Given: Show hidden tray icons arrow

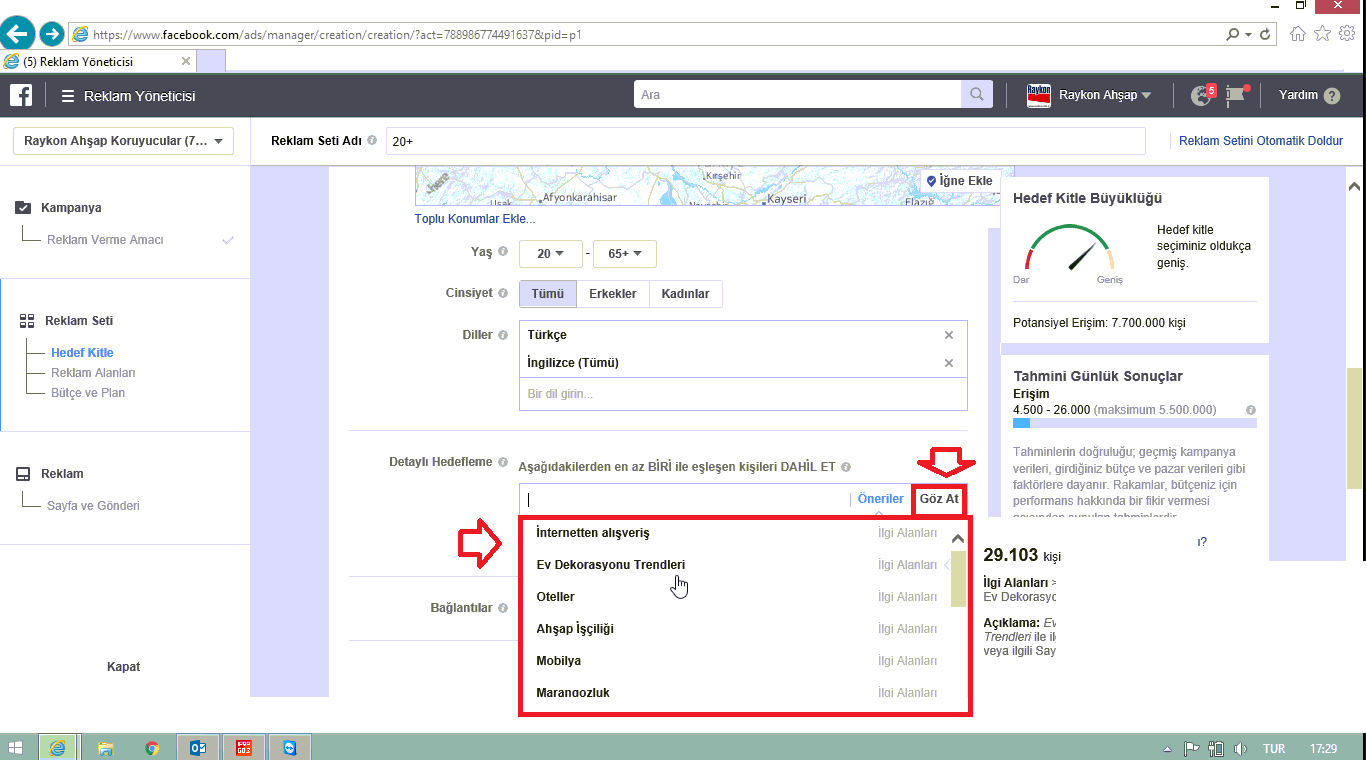Looking at the screenshot, I should click(x=1168, y=748).
